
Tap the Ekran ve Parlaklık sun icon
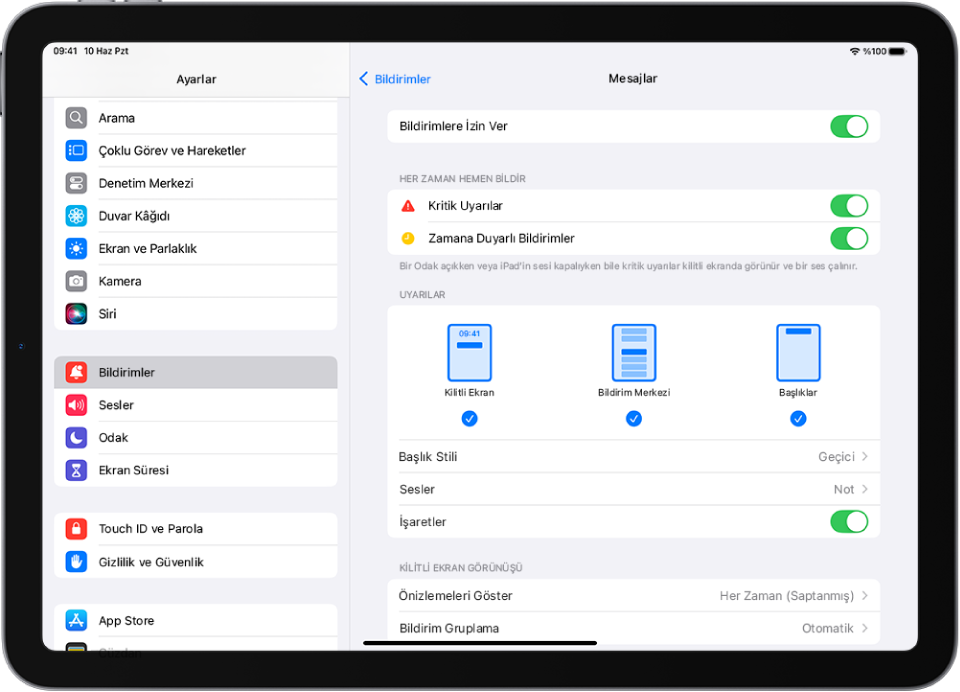click(76, 248)
